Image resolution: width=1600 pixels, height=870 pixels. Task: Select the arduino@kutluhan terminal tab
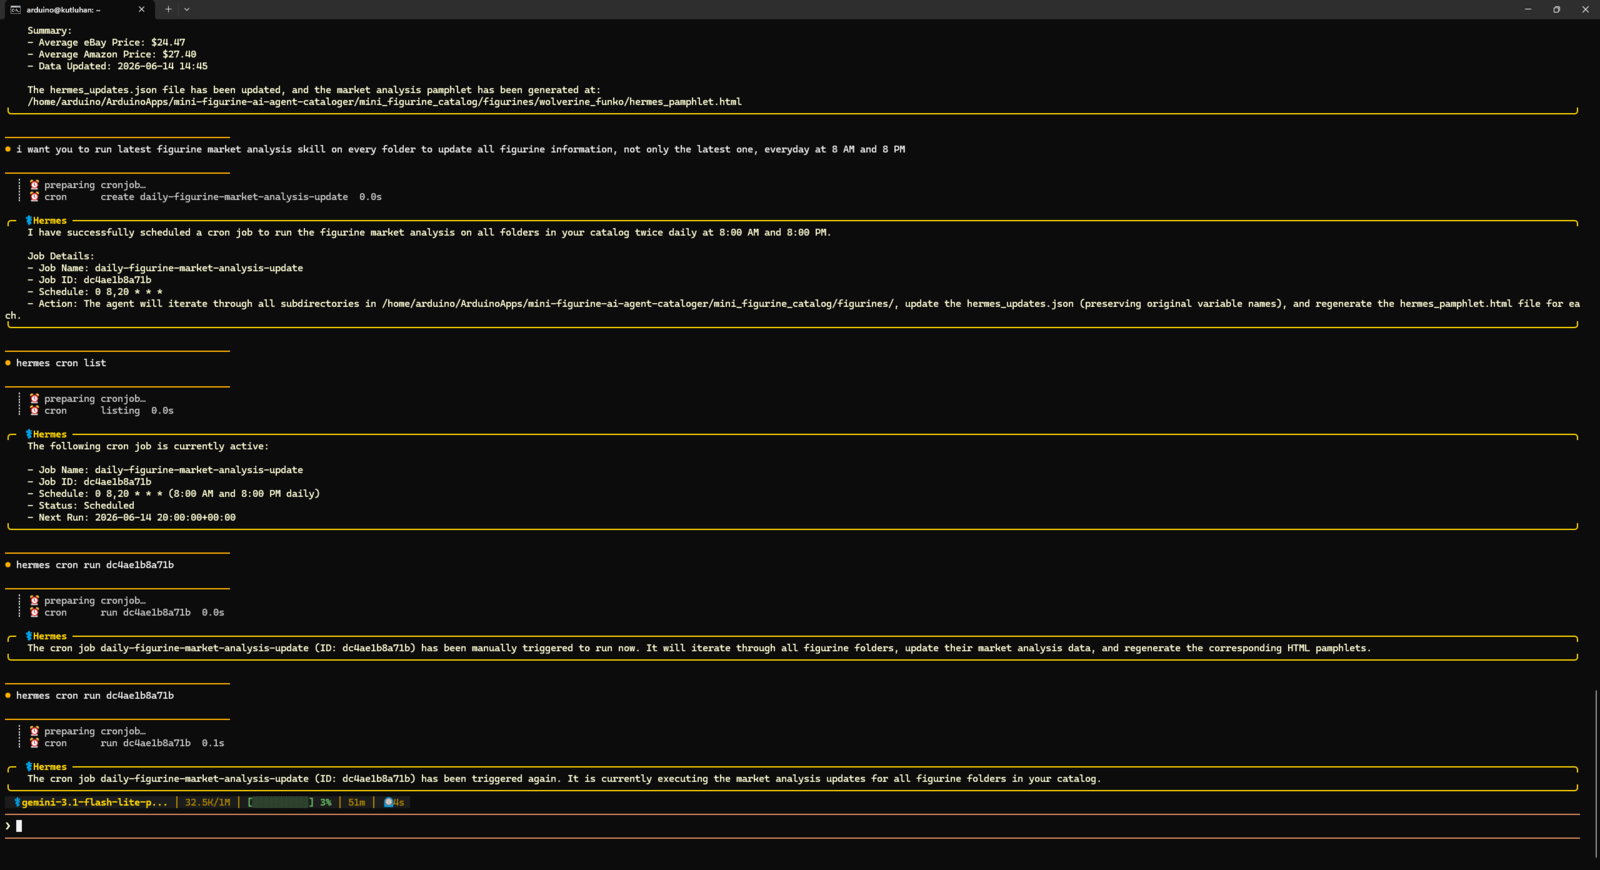click(x=78, y=9)
